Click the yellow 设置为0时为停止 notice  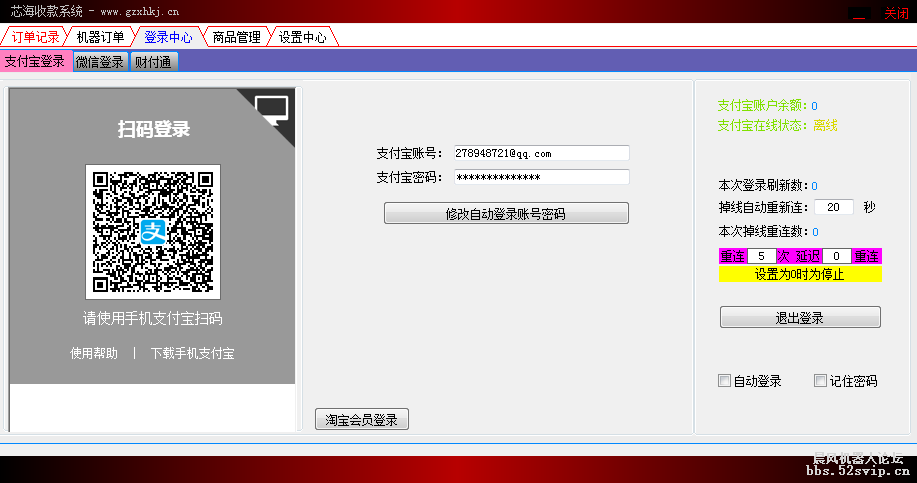[800, 274]
